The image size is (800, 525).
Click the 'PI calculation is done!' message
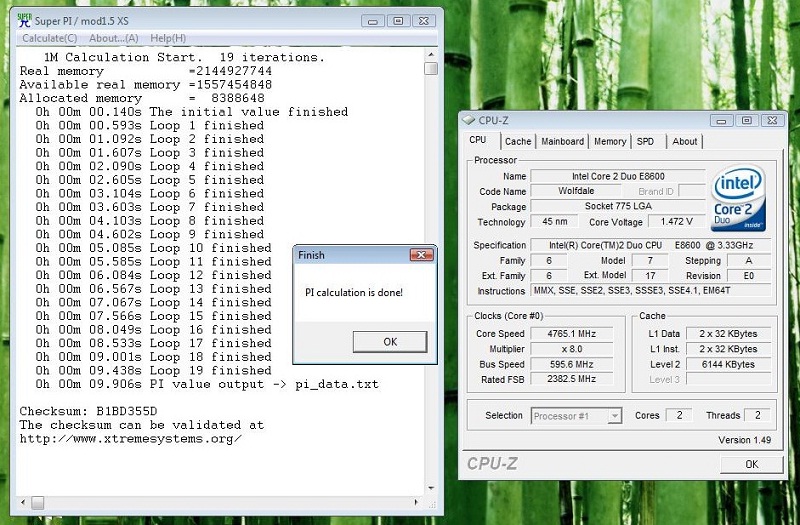[x=354, y=293]
